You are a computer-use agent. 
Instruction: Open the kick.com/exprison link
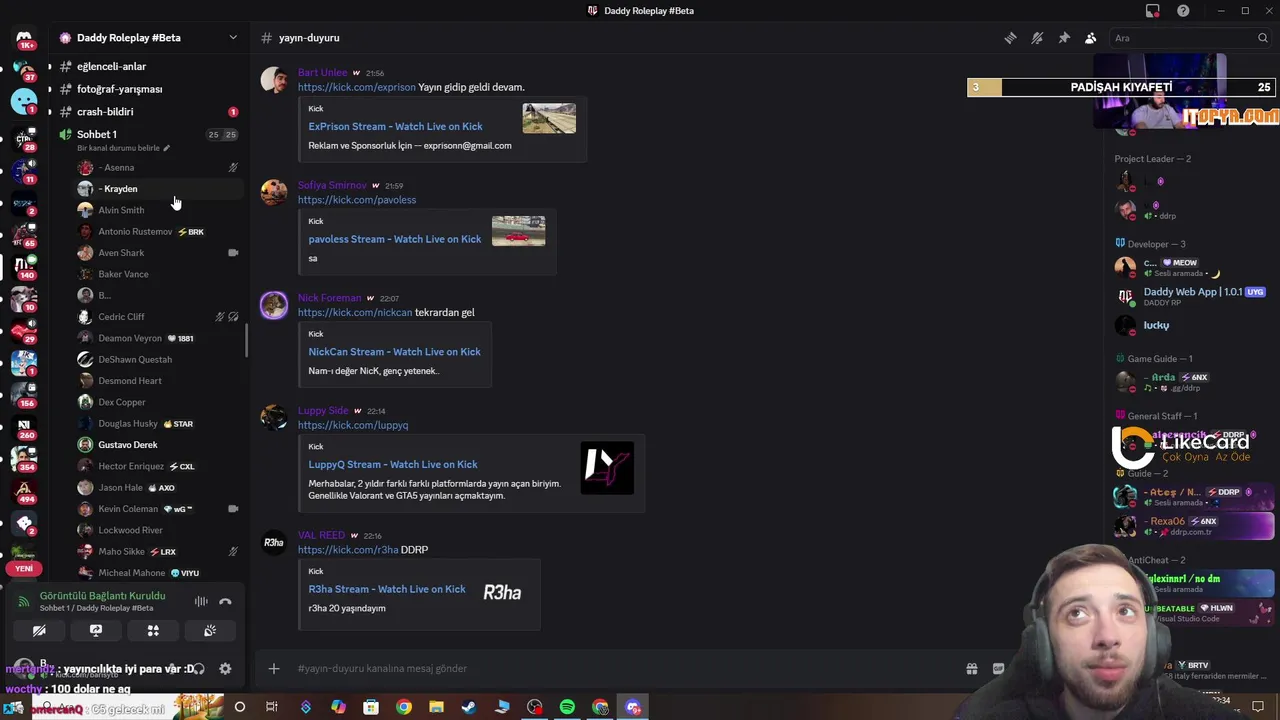click(356, 87)
